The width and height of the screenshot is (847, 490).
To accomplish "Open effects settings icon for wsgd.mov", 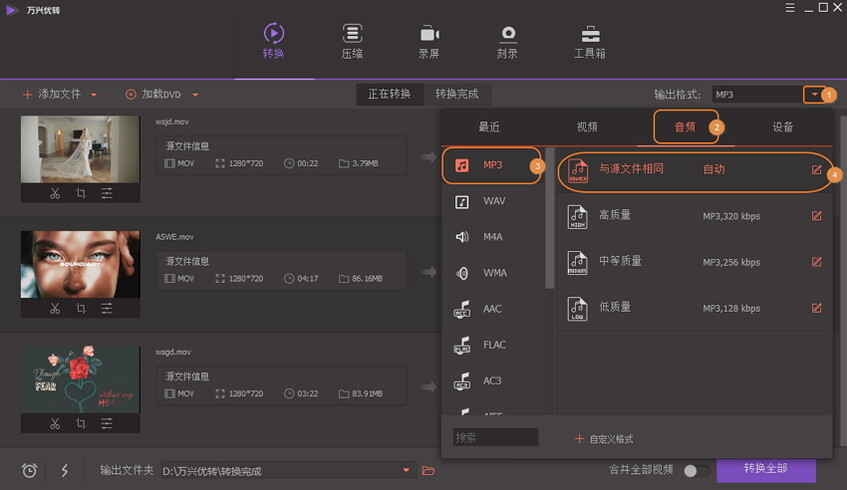I will 107,424.
